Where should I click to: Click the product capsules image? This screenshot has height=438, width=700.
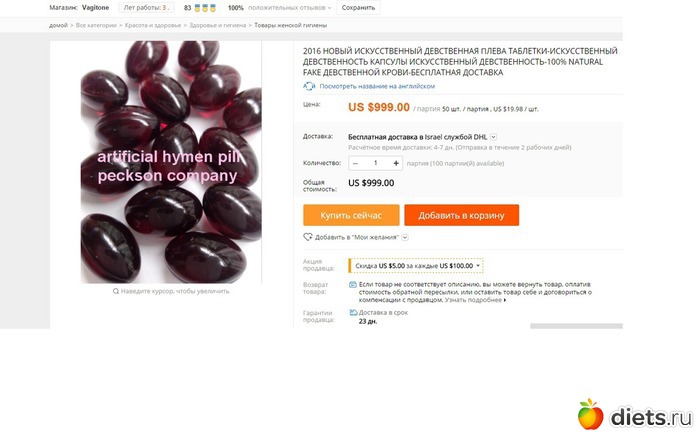171,162
